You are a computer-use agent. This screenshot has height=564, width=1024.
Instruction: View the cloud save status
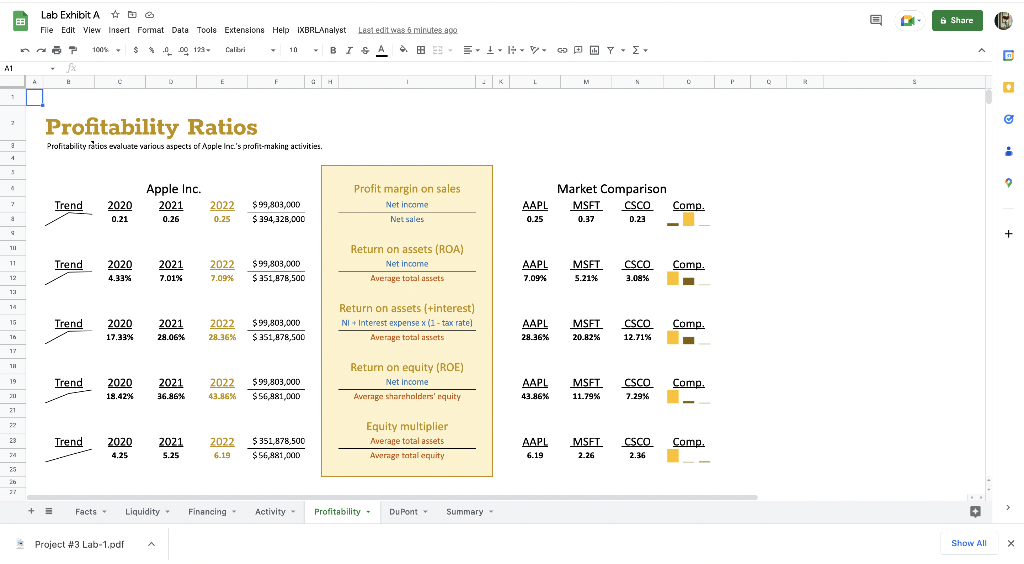pos(150,14)
